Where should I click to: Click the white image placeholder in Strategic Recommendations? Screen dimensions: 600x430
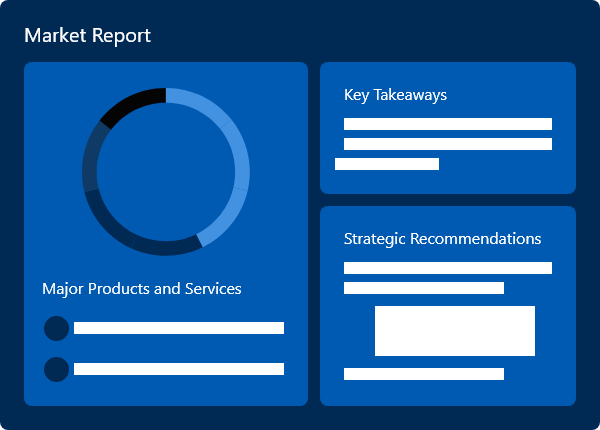pos(455,331)
